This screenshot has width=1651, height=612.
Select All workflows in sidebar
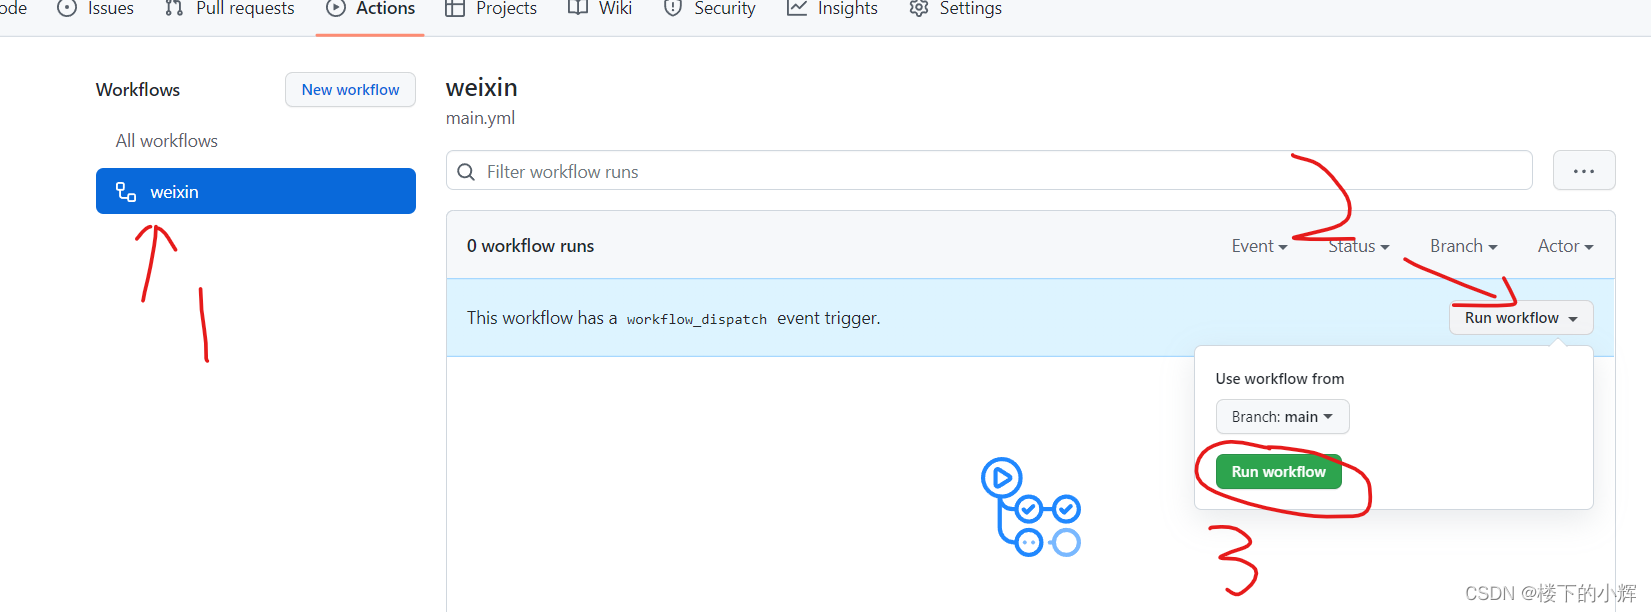tap(167, 141)
